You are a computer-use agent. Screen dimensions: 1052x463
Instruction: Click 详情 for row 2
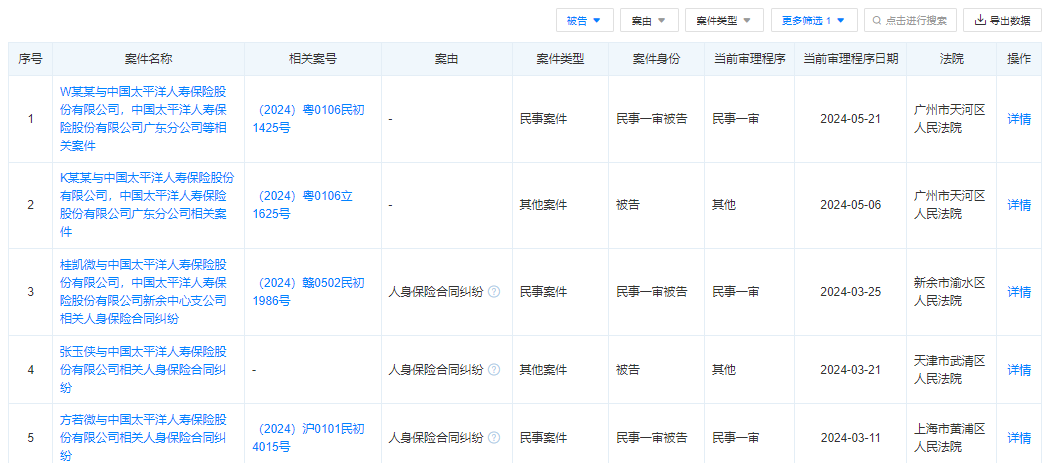pos(1019,205)
